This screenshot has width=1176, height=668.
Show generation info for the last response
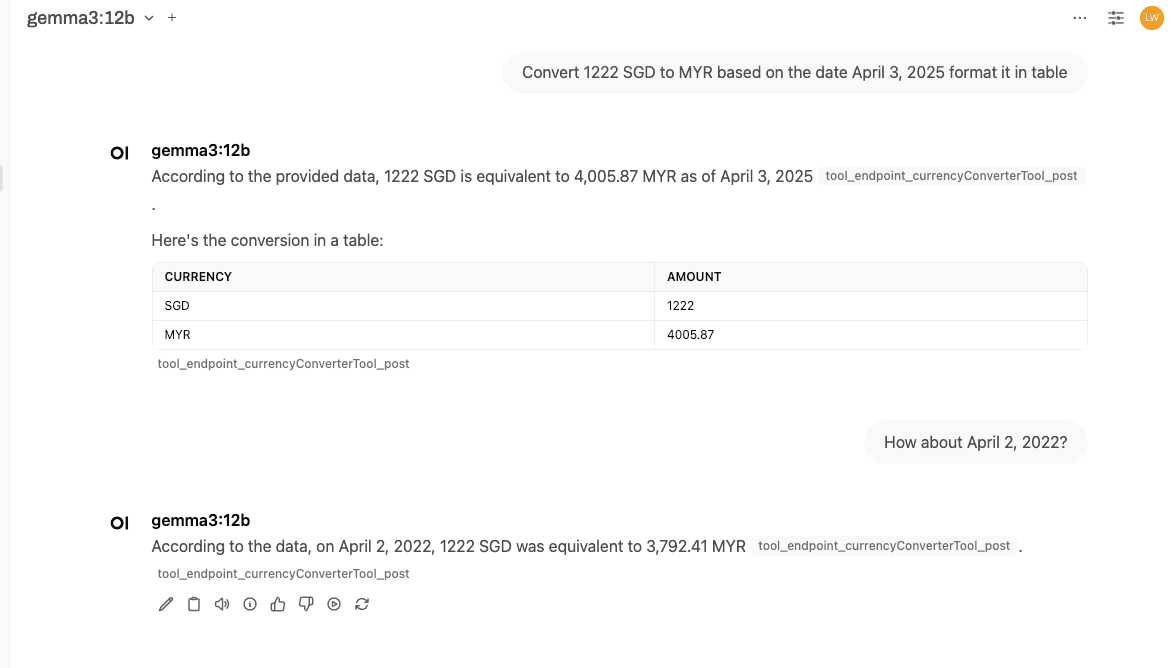pos(250,604)
